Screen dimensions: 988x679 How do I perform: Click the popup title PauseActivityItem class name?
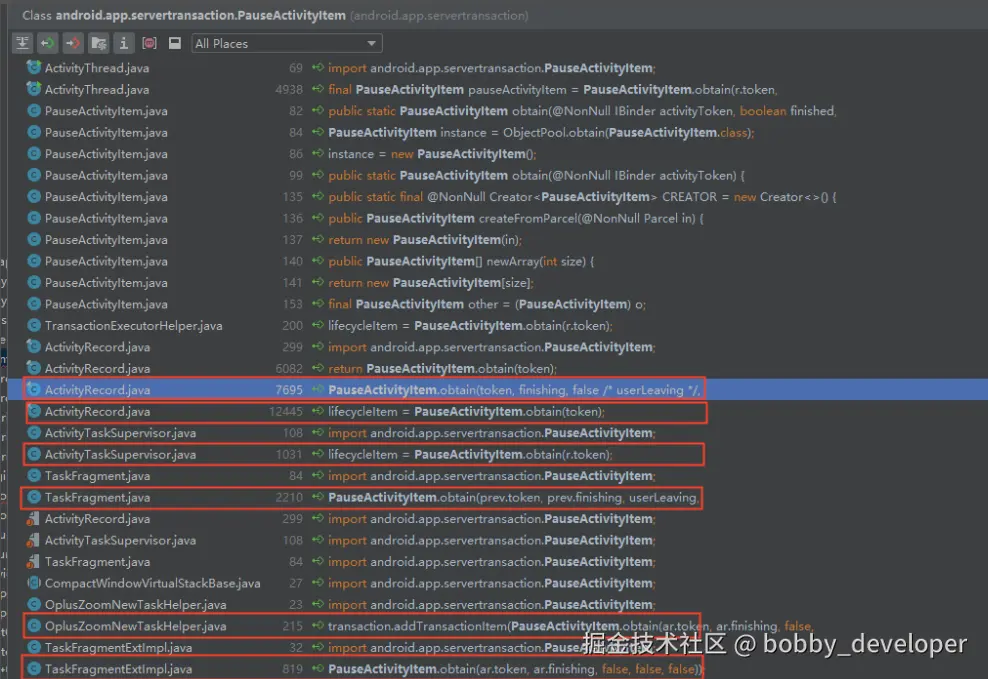click(200, 15)
